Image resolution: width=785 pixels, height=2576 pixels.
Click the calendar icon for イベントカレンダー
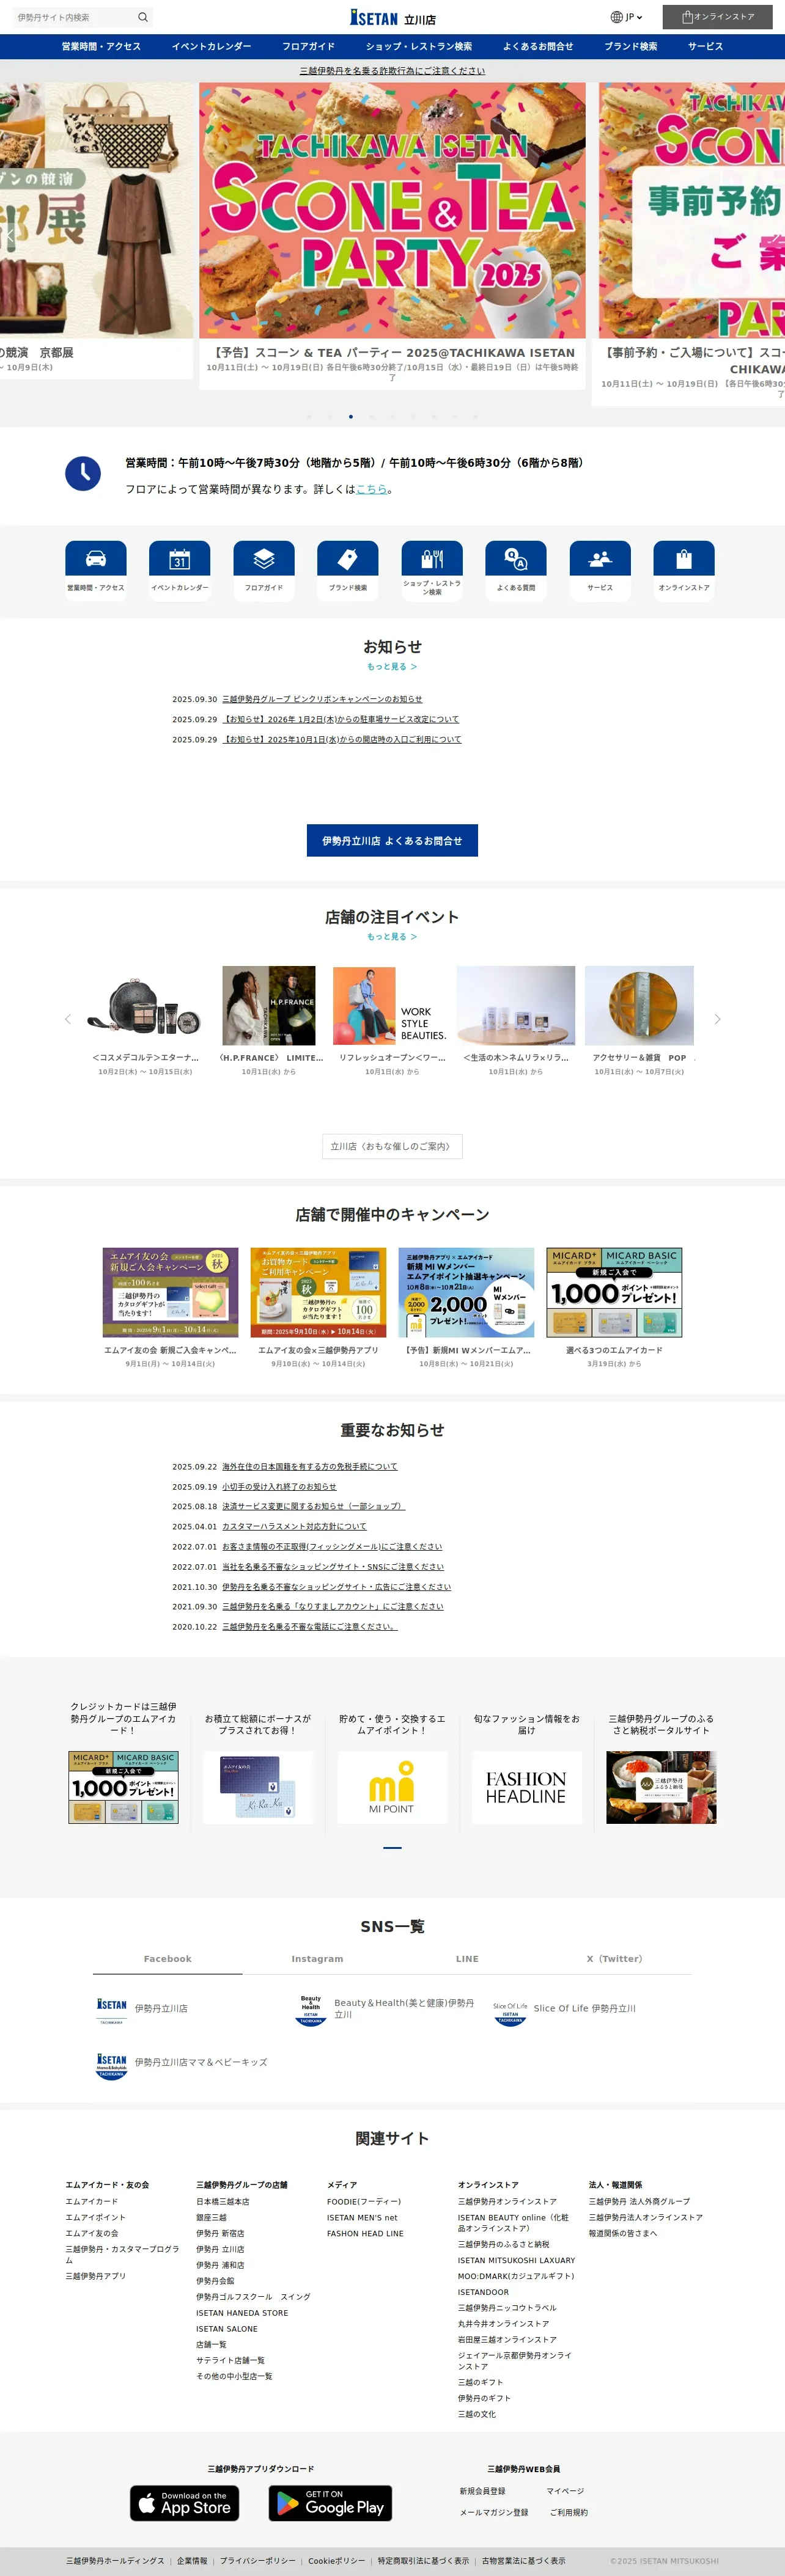[x=180, y=558]
